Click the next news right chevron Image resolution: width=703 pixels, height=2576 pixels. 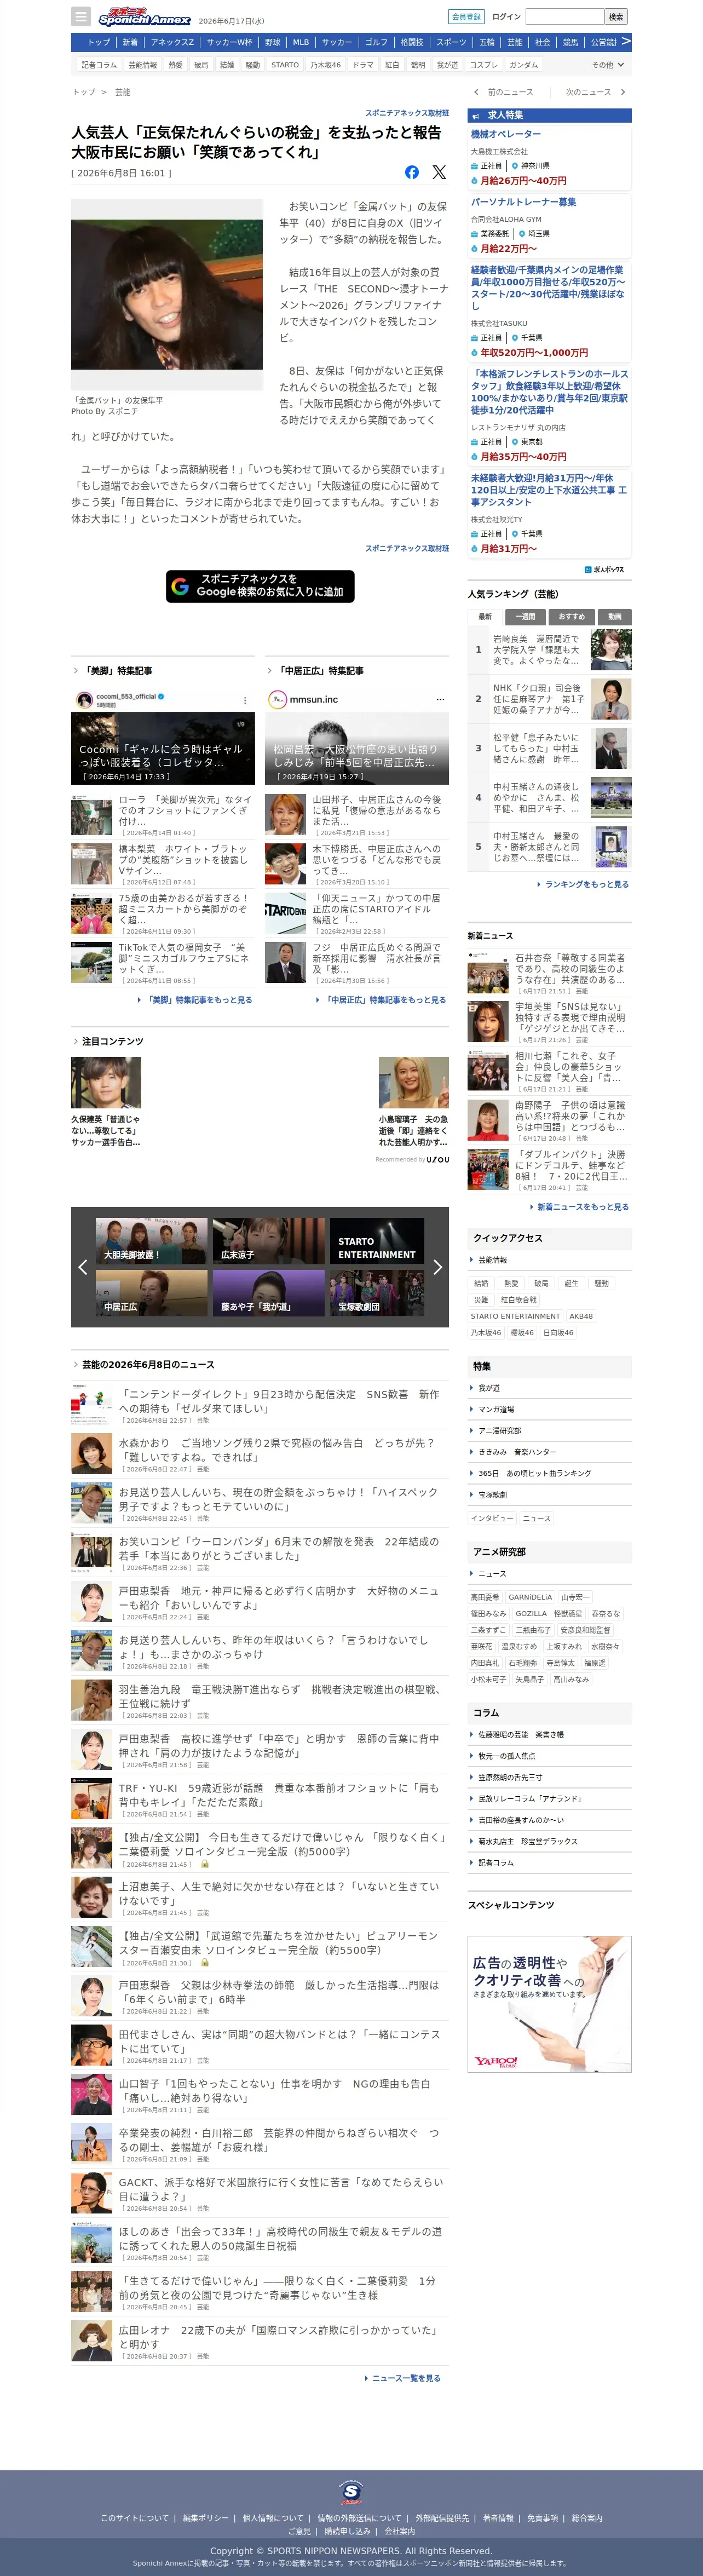point(623,92)
